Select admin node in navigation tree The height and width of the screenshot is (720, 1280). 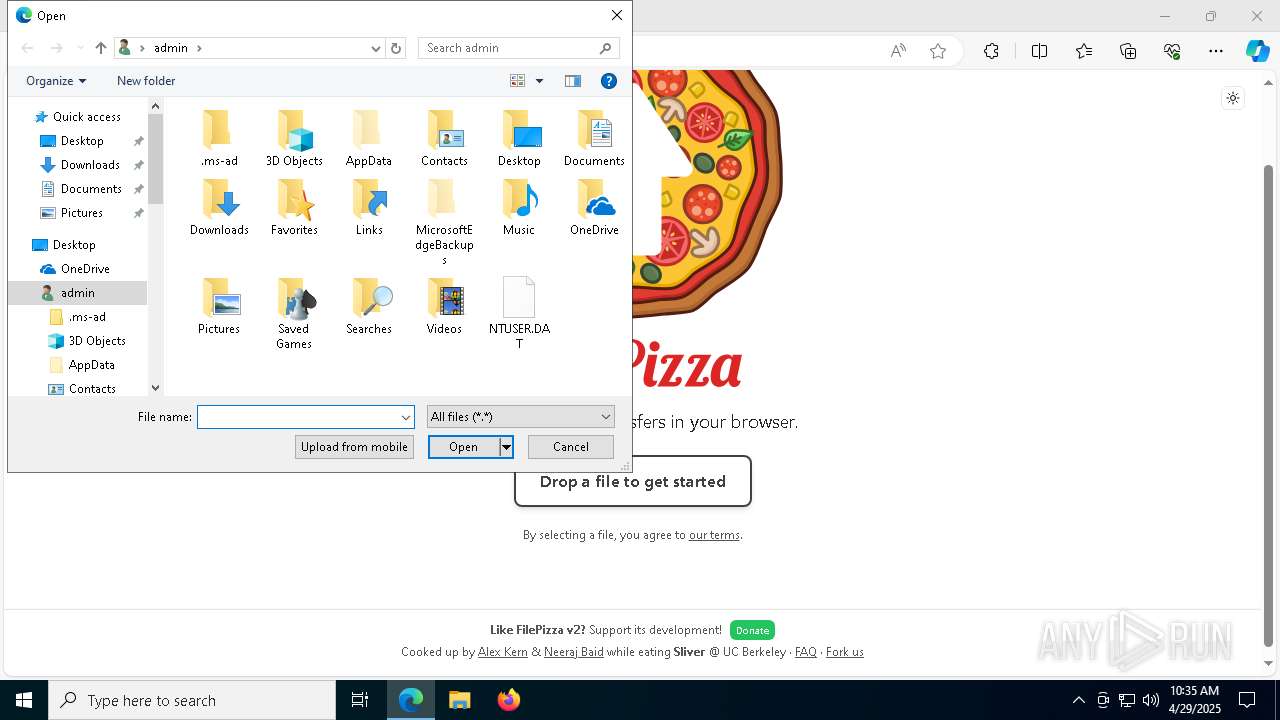[x=78, y=293]
